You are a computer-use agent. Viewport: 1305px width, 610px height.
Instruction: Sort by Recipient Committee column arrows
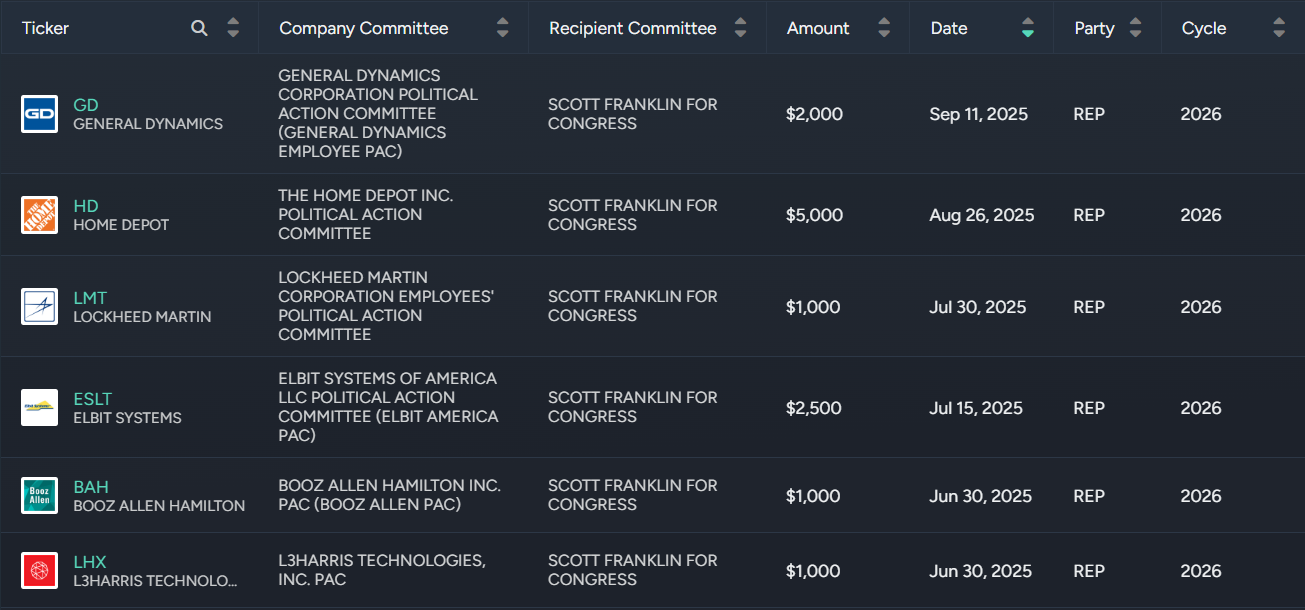(740, 28)
